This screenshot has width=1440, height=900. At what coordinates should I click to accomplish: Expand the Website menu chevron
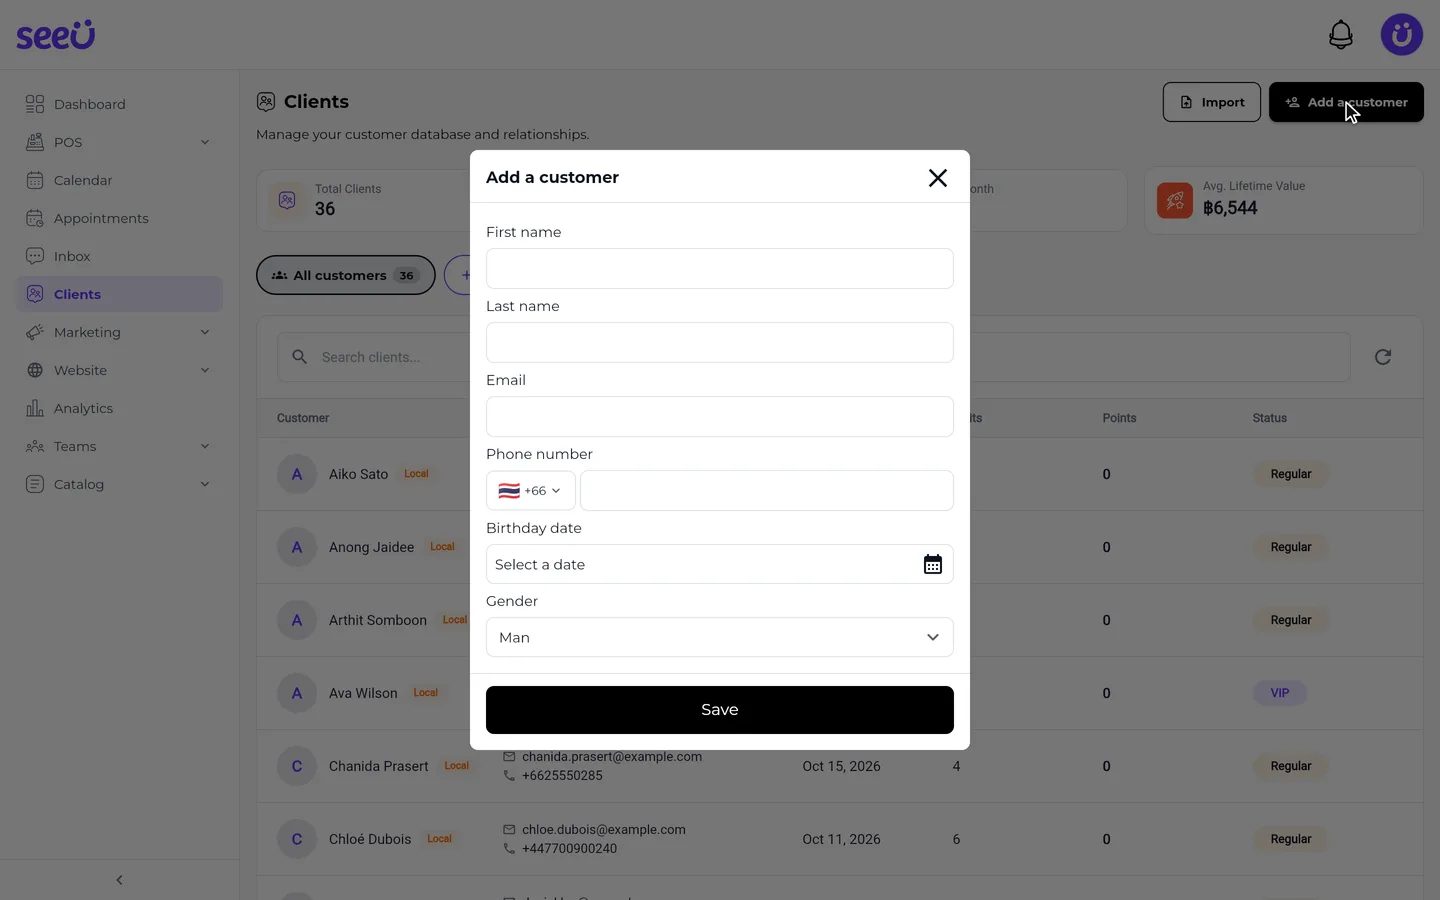(205, 370)
